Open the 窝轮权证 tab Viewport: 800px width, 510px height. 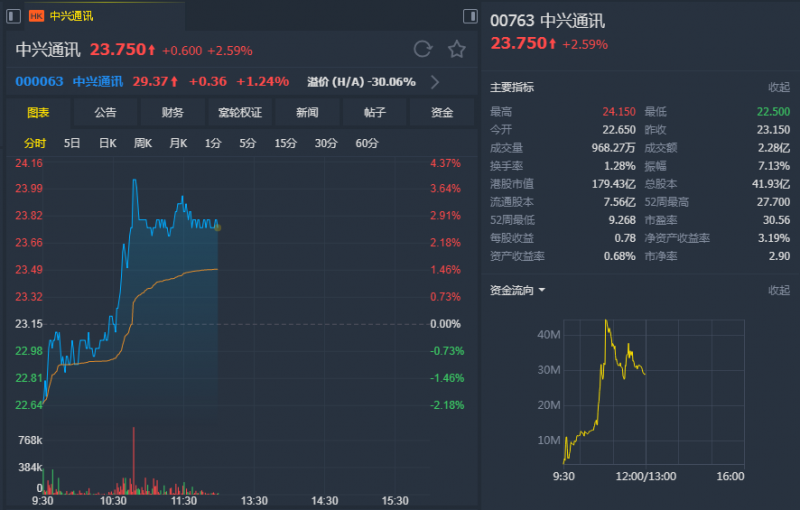coord(240,113)
